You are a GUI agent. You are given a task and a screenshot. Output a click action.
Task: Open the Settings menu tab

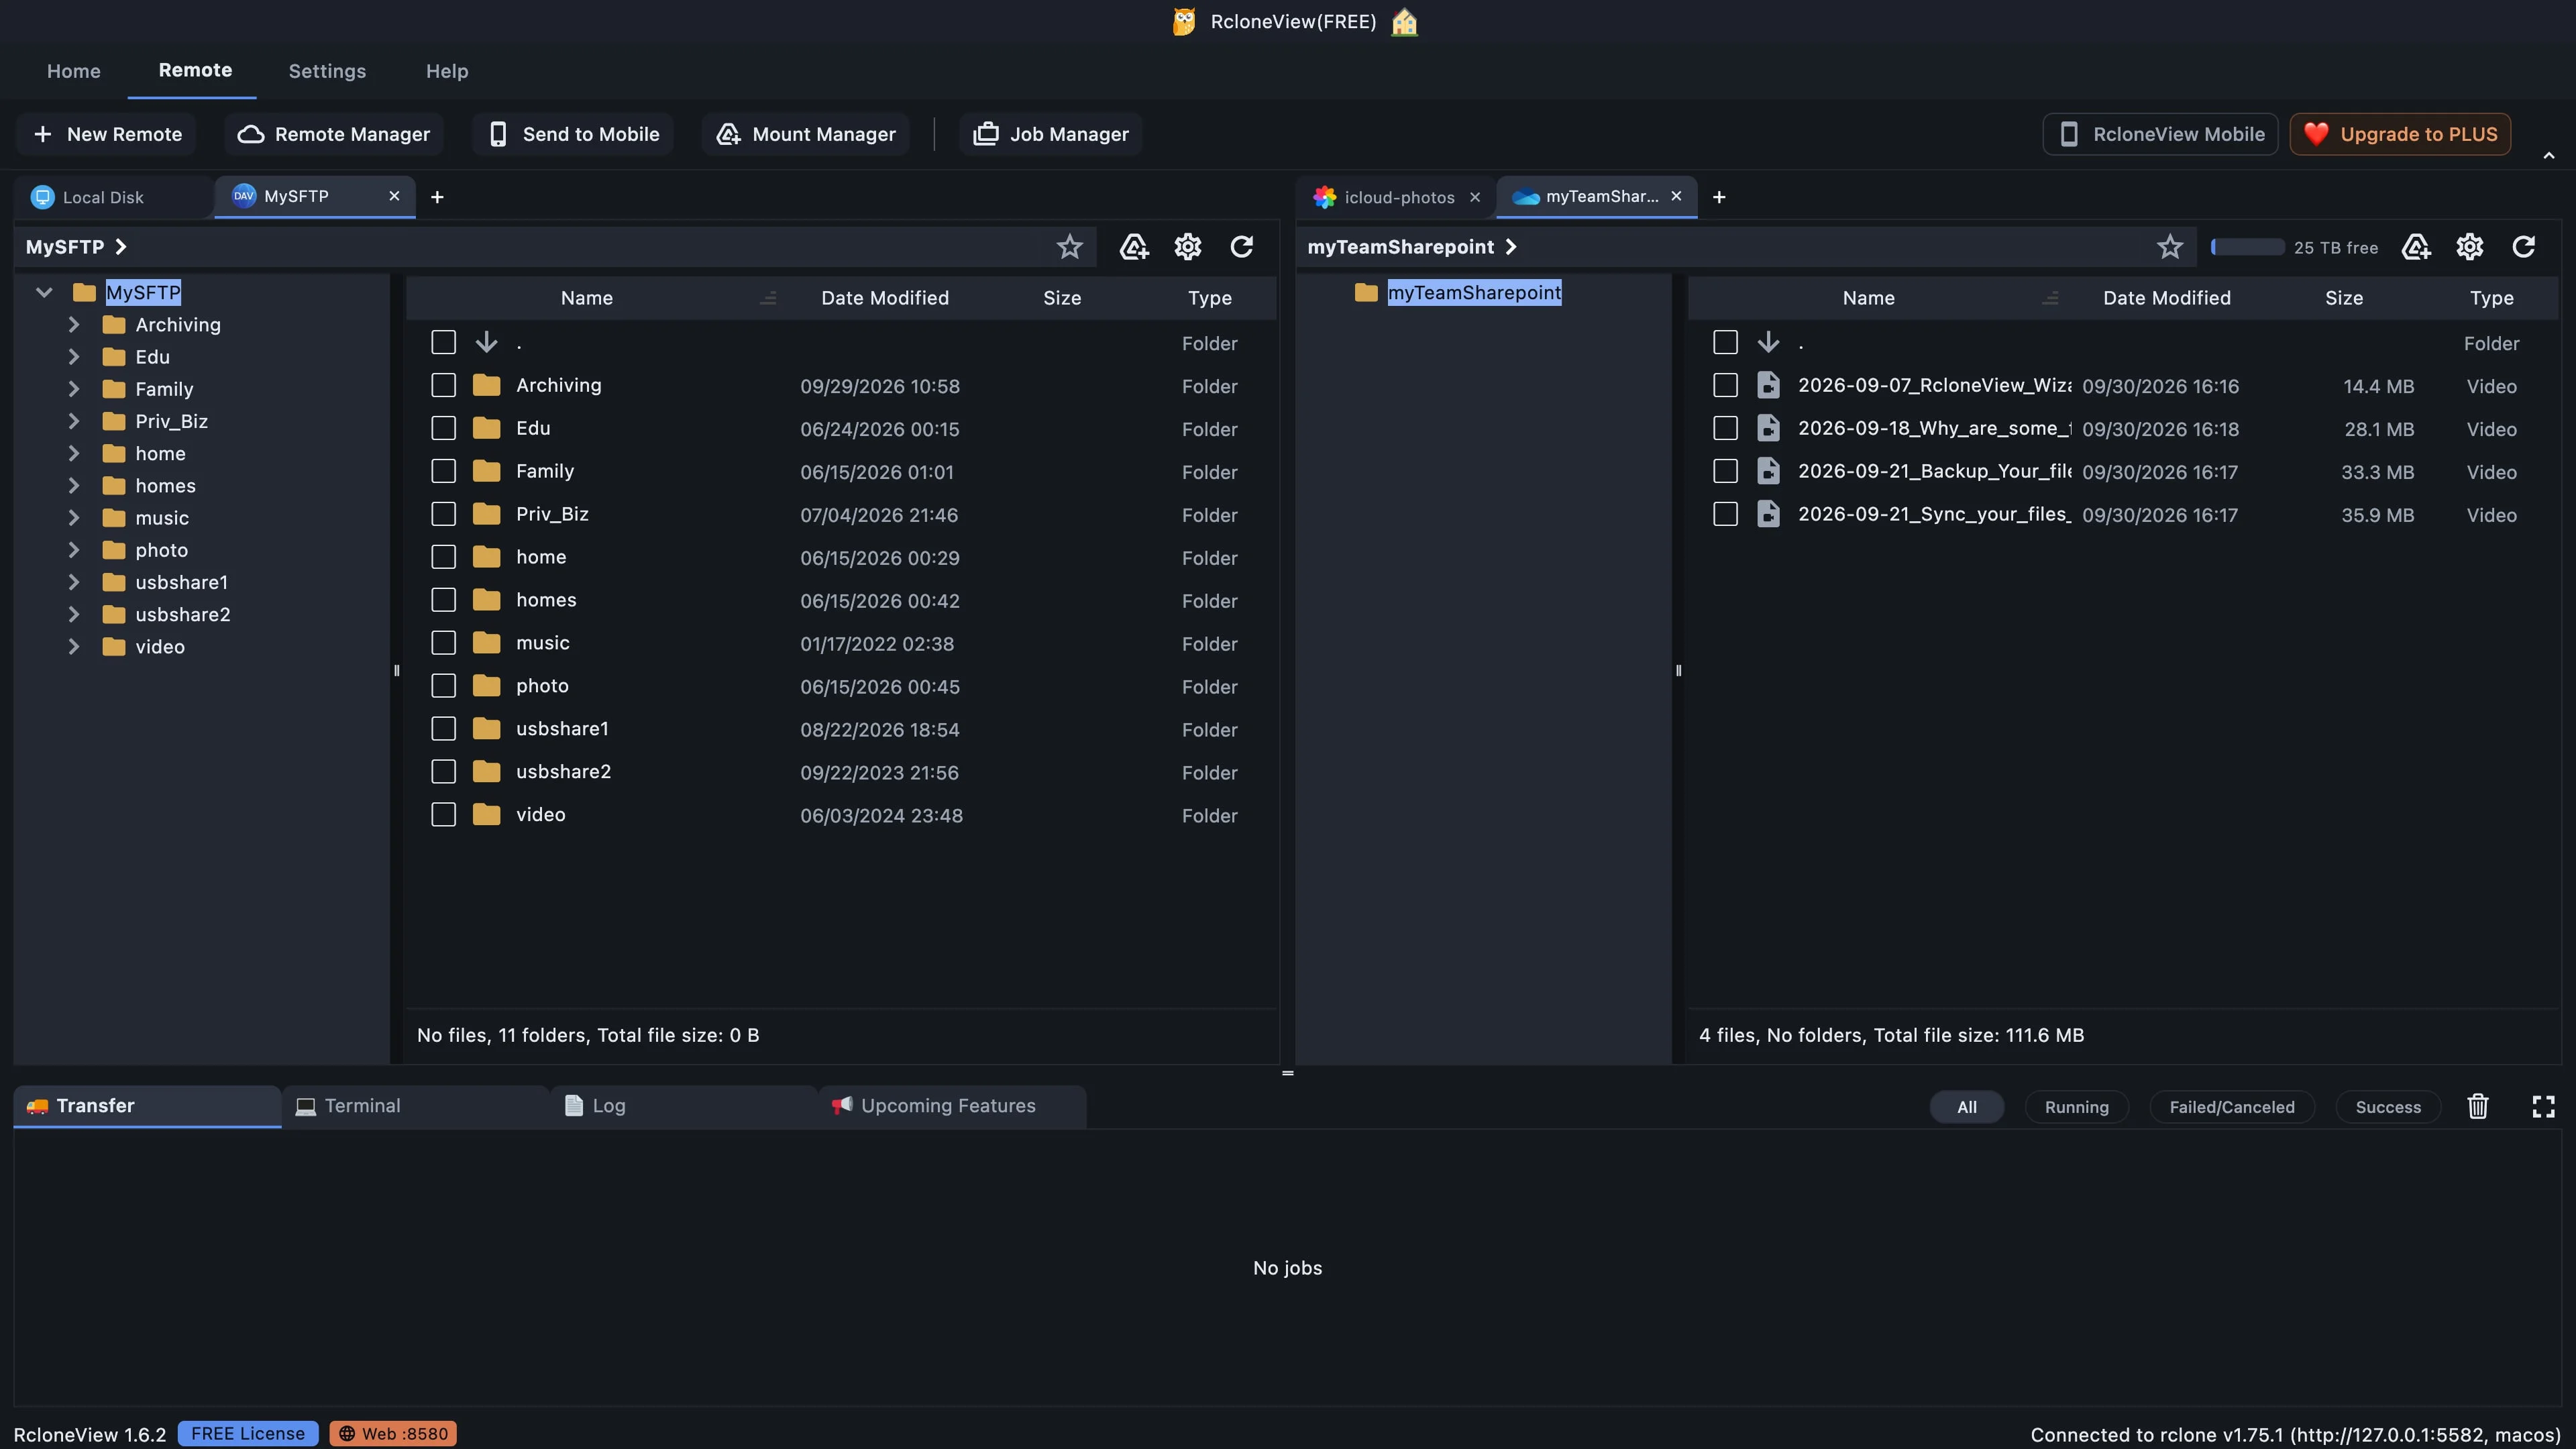327,71
